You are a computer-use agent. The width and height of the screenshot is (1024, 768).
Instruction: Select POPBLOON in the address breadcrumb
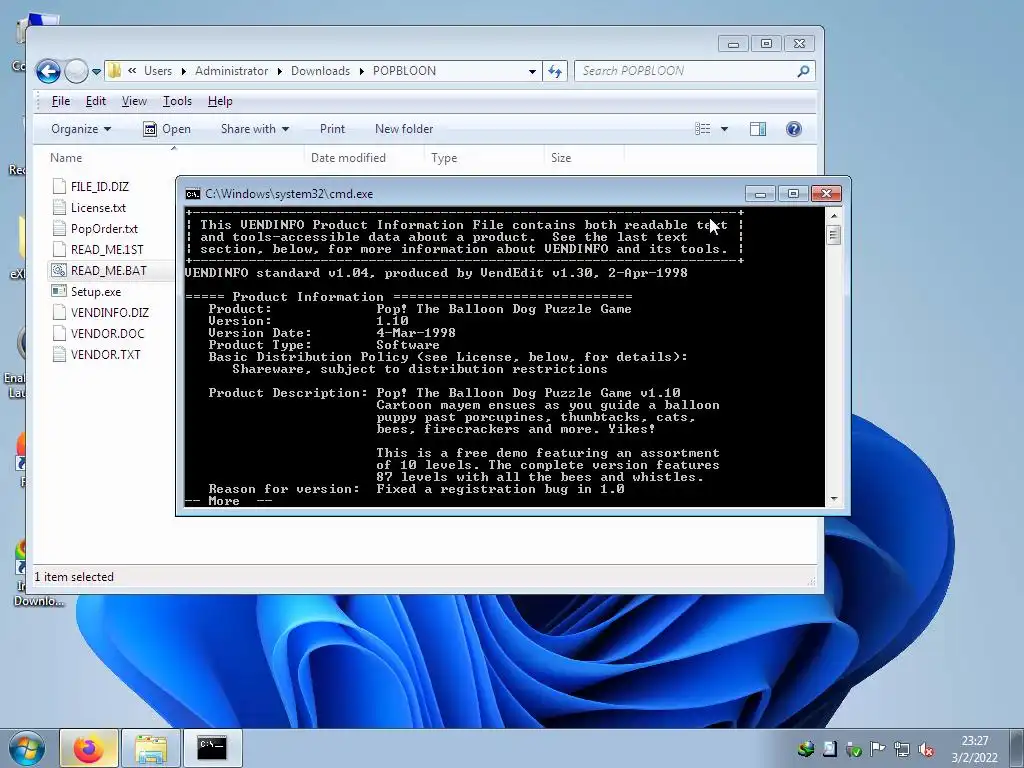pyautogui.click(x=404, y=71)
